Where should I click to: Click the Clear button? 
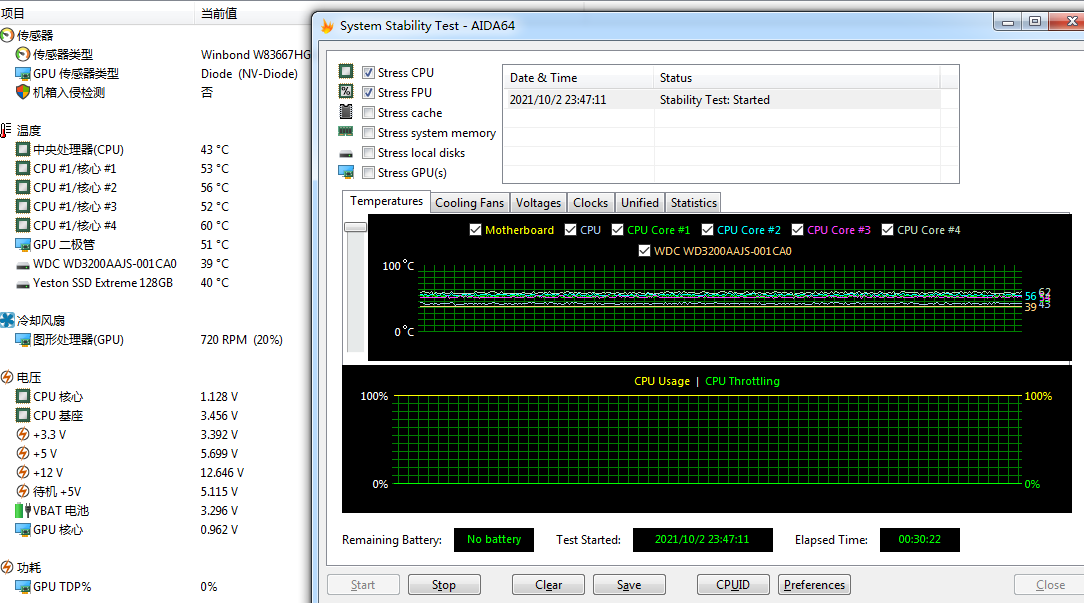(x=548, y=585)
